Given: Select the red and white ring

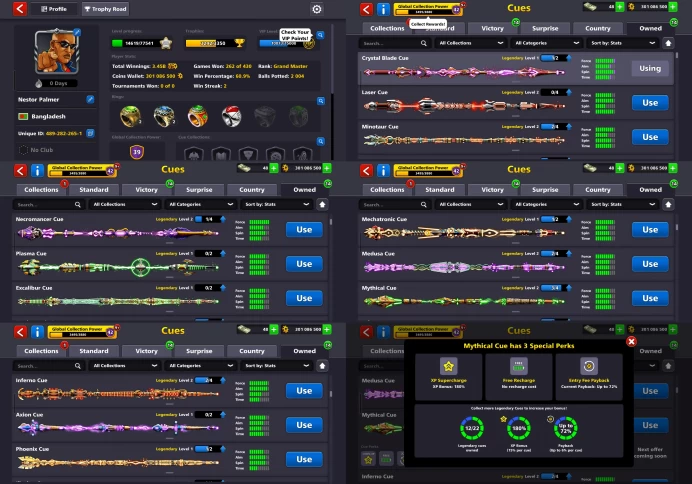Looking at the screenshot, I should point(232,116).
